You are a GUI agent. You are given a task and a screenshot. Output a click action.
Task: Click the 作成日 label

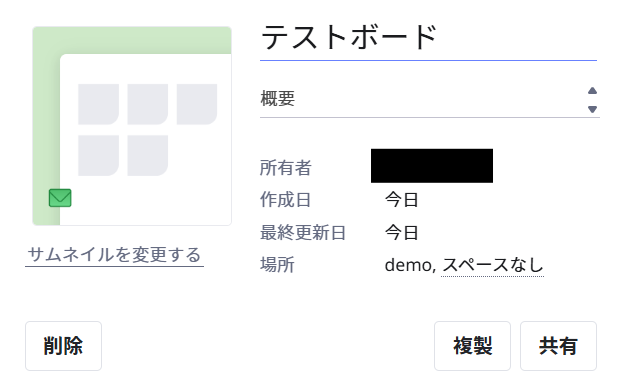(x=285, y=200)
